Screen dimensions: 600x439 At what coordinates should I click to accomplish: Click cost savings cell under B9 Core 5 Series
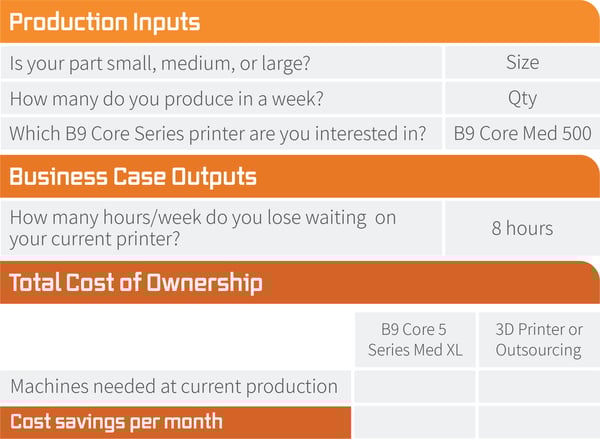coord(415,423)
